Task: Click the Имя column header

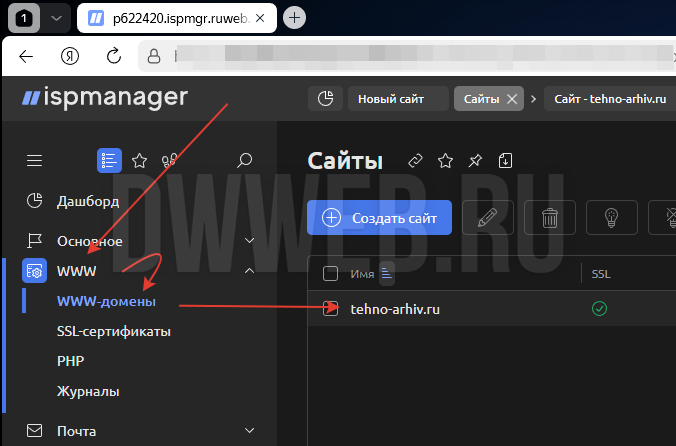Action: coord(362,274)
